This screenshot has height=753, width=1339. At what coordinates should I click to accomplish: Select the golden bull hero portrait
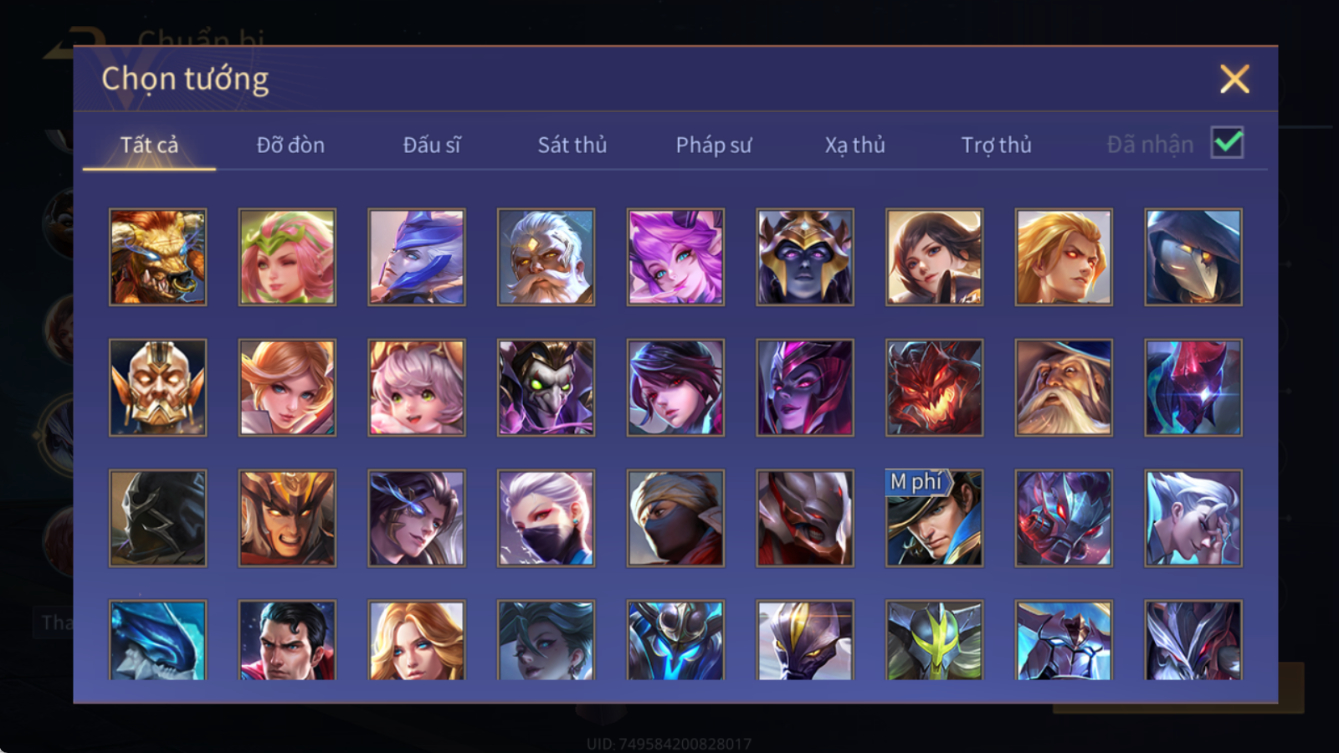click(158, 257)
